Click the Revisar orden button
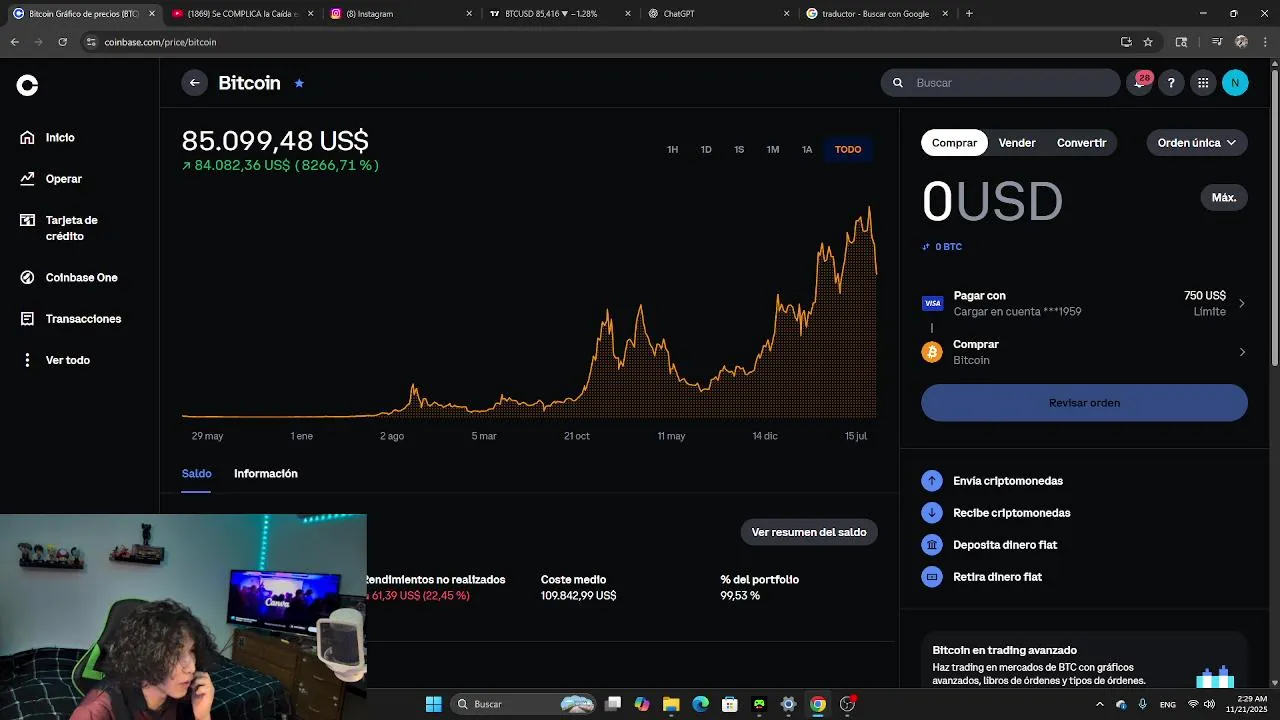 tap(1084, 403)
